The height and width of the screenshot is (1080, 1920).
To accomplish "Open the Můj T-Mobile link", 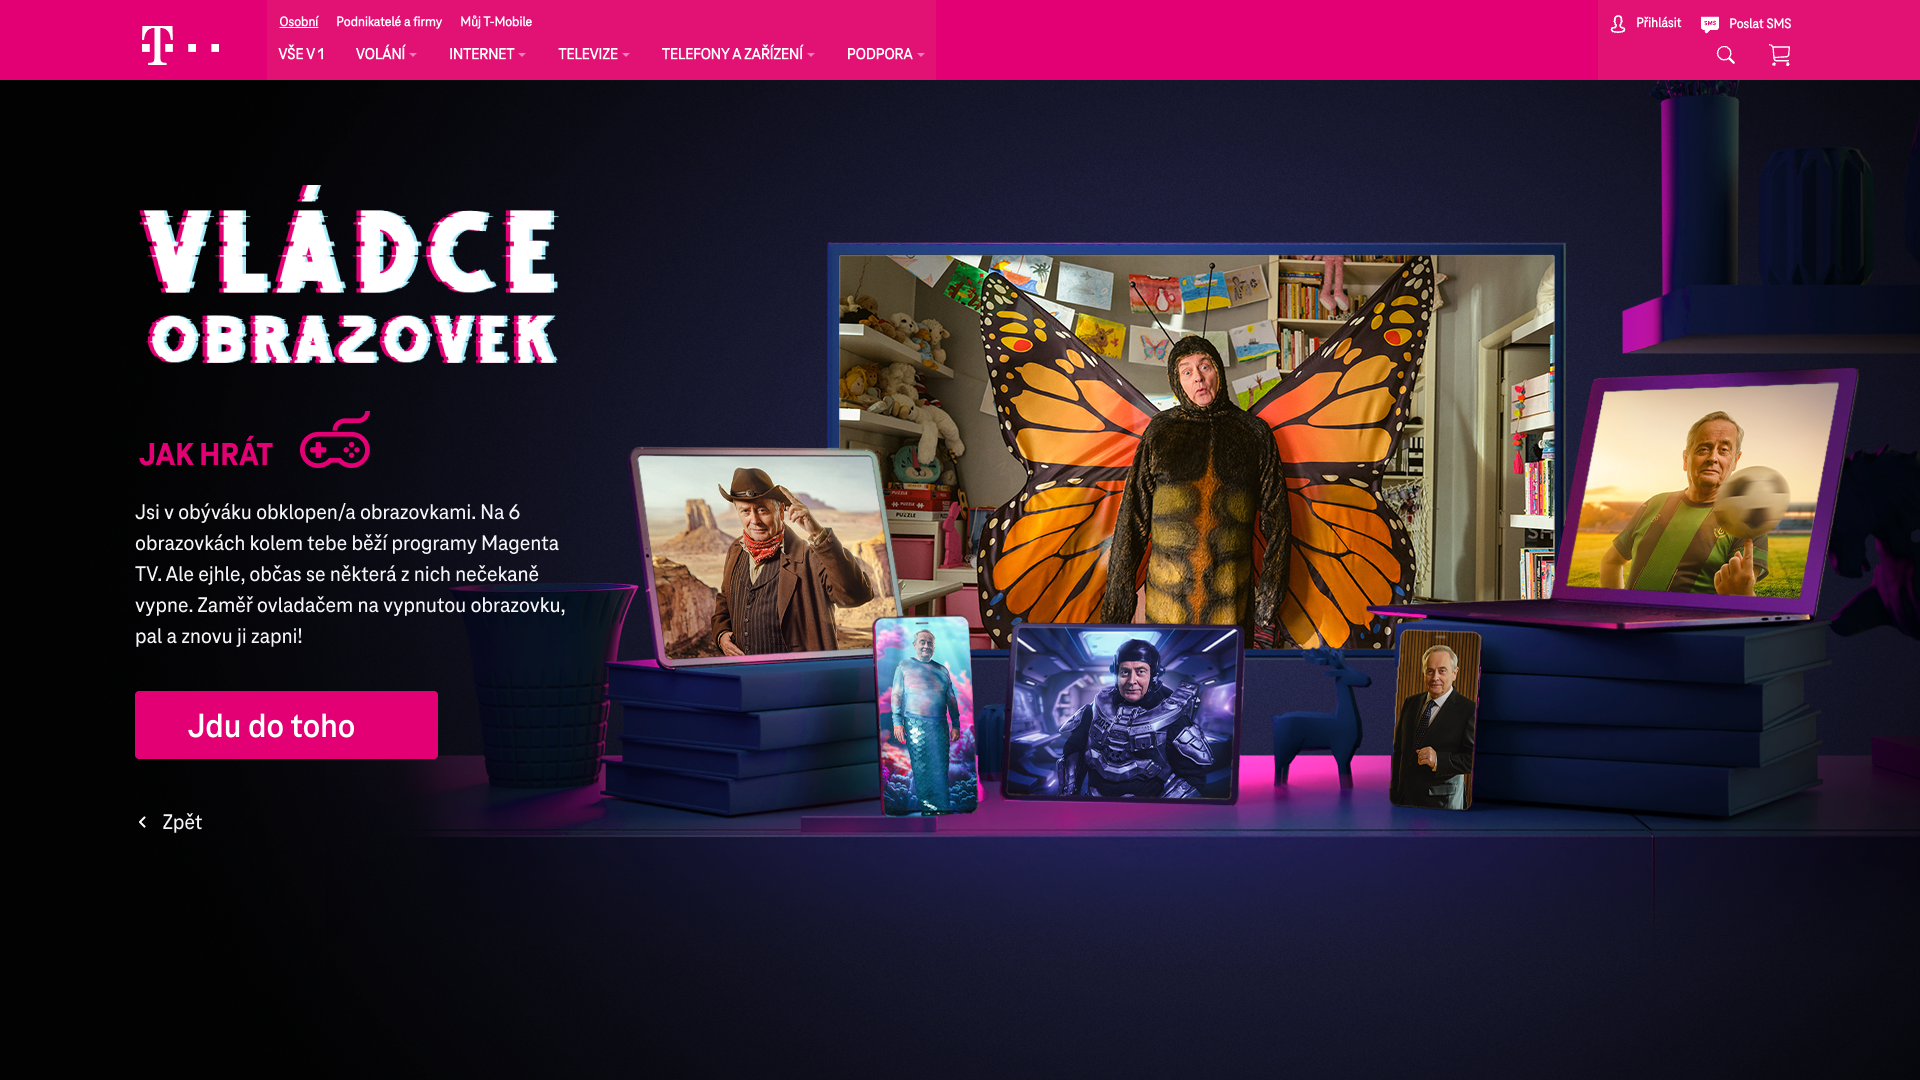I will point(495,22).
